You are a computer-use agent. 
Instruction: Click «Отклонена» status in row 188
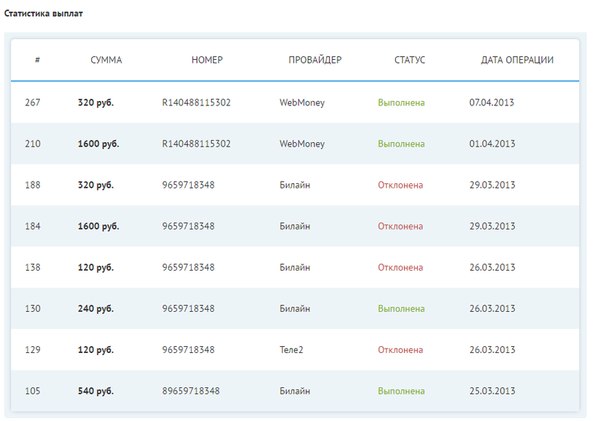[x=400, y=185]
